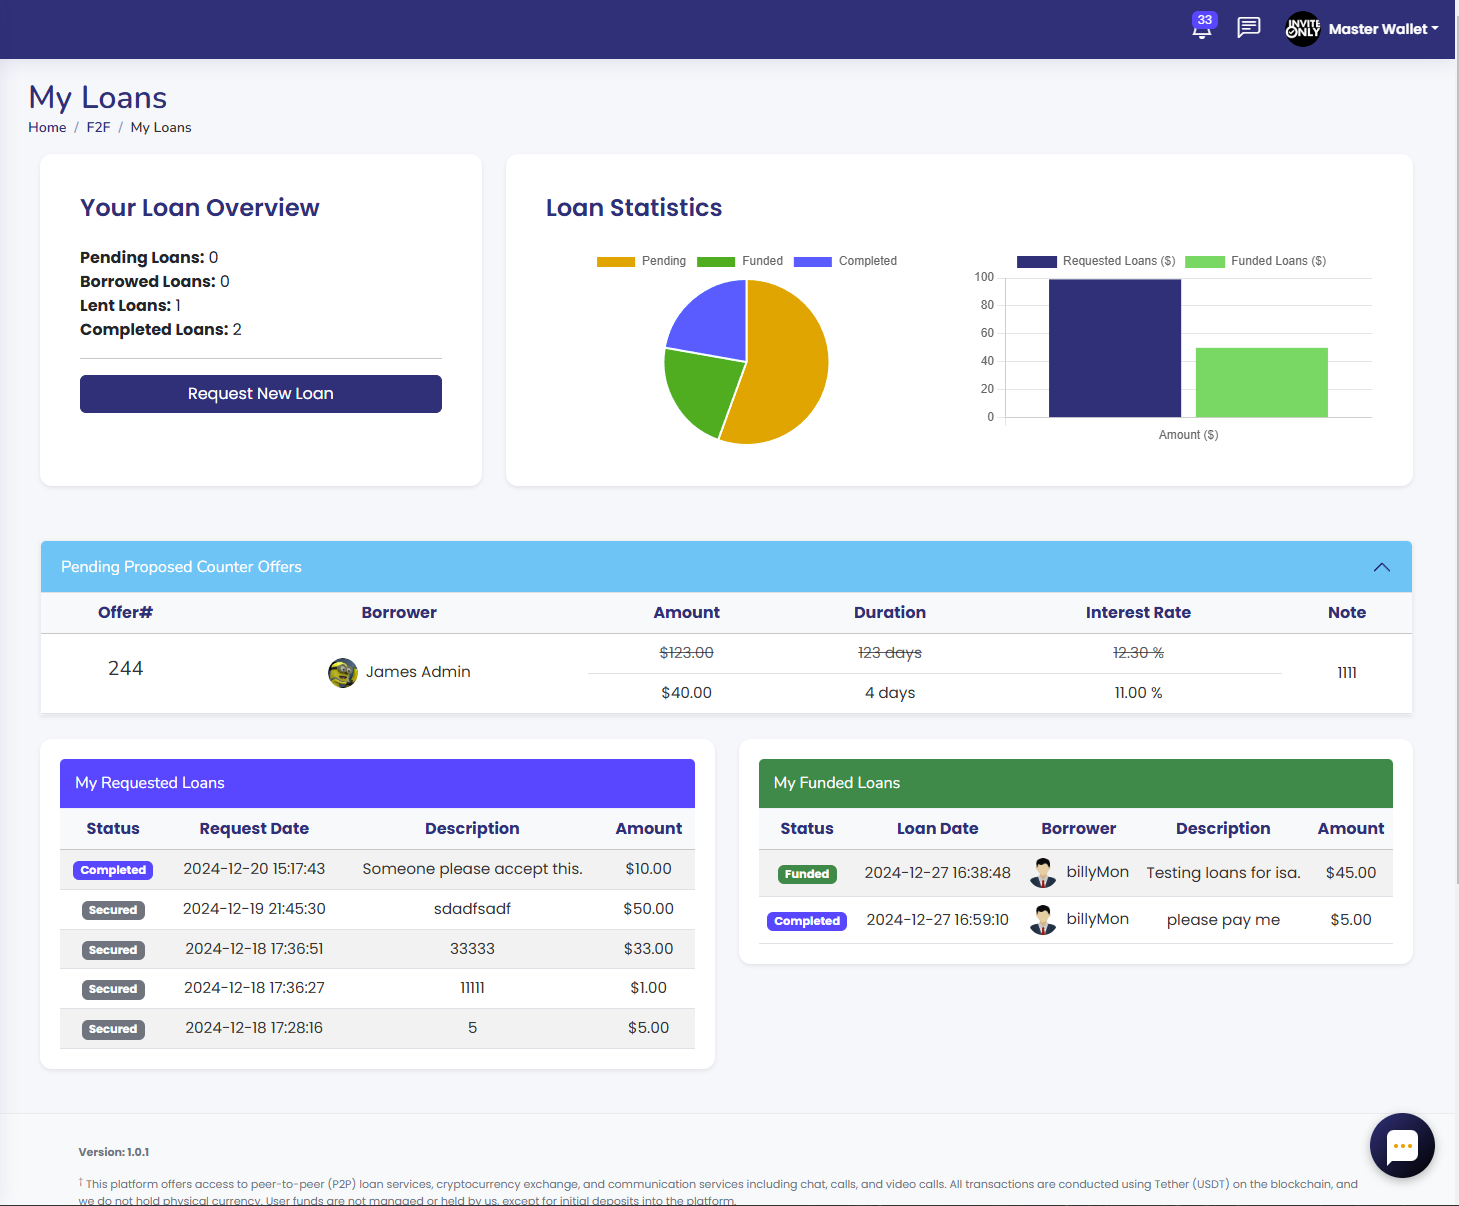
Task: Click the Completed badge for the $10.00 loan
Action: pyautogui.click(x=113, y=870)
